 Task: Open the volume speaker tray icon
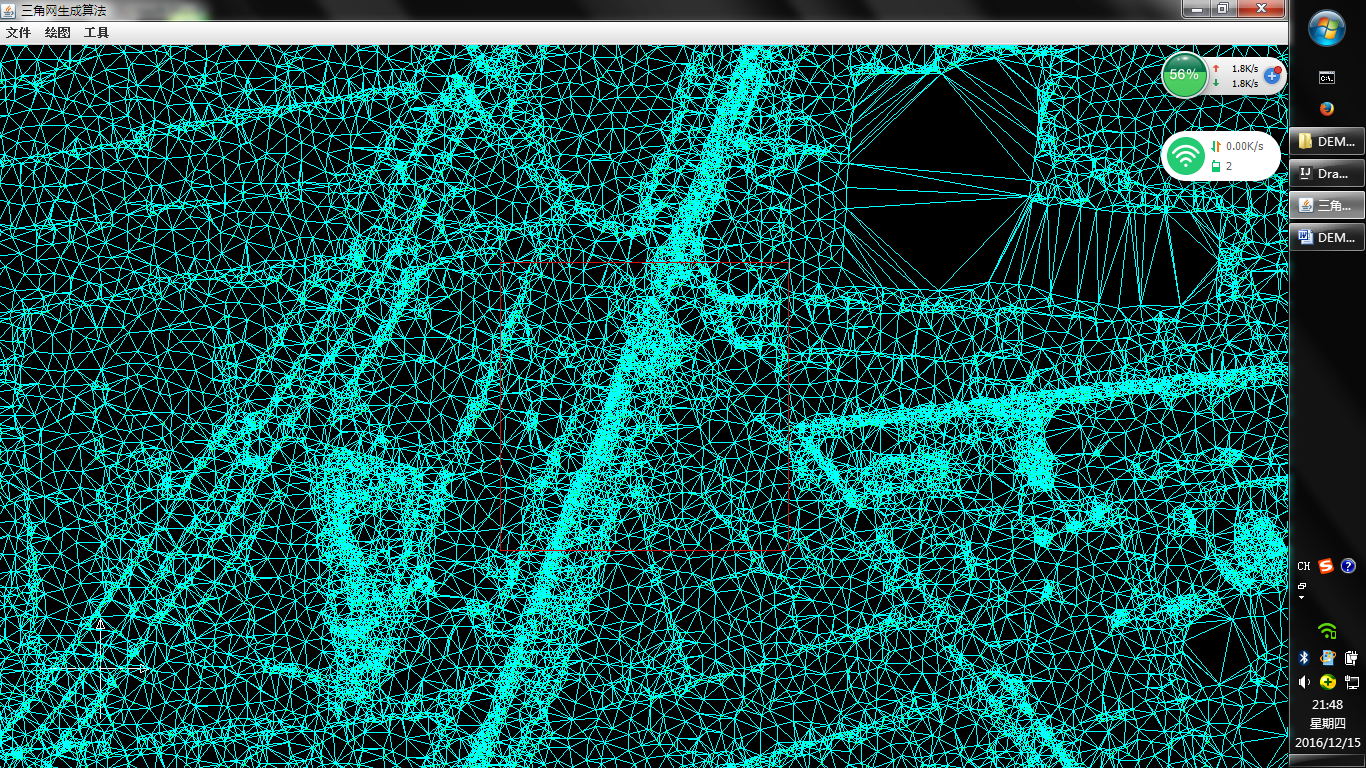point(1304,682)
